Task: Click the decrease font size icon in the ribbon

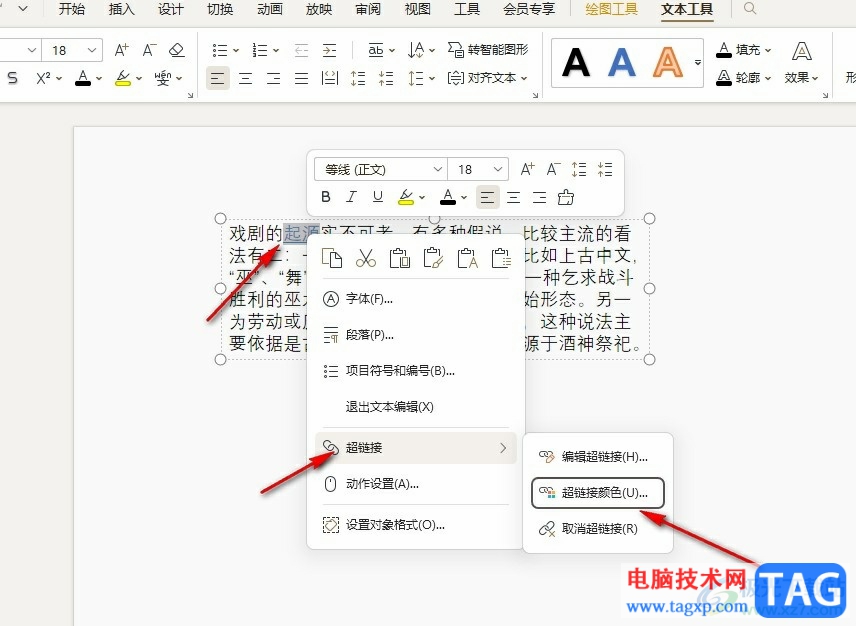Action: (149, 50)
